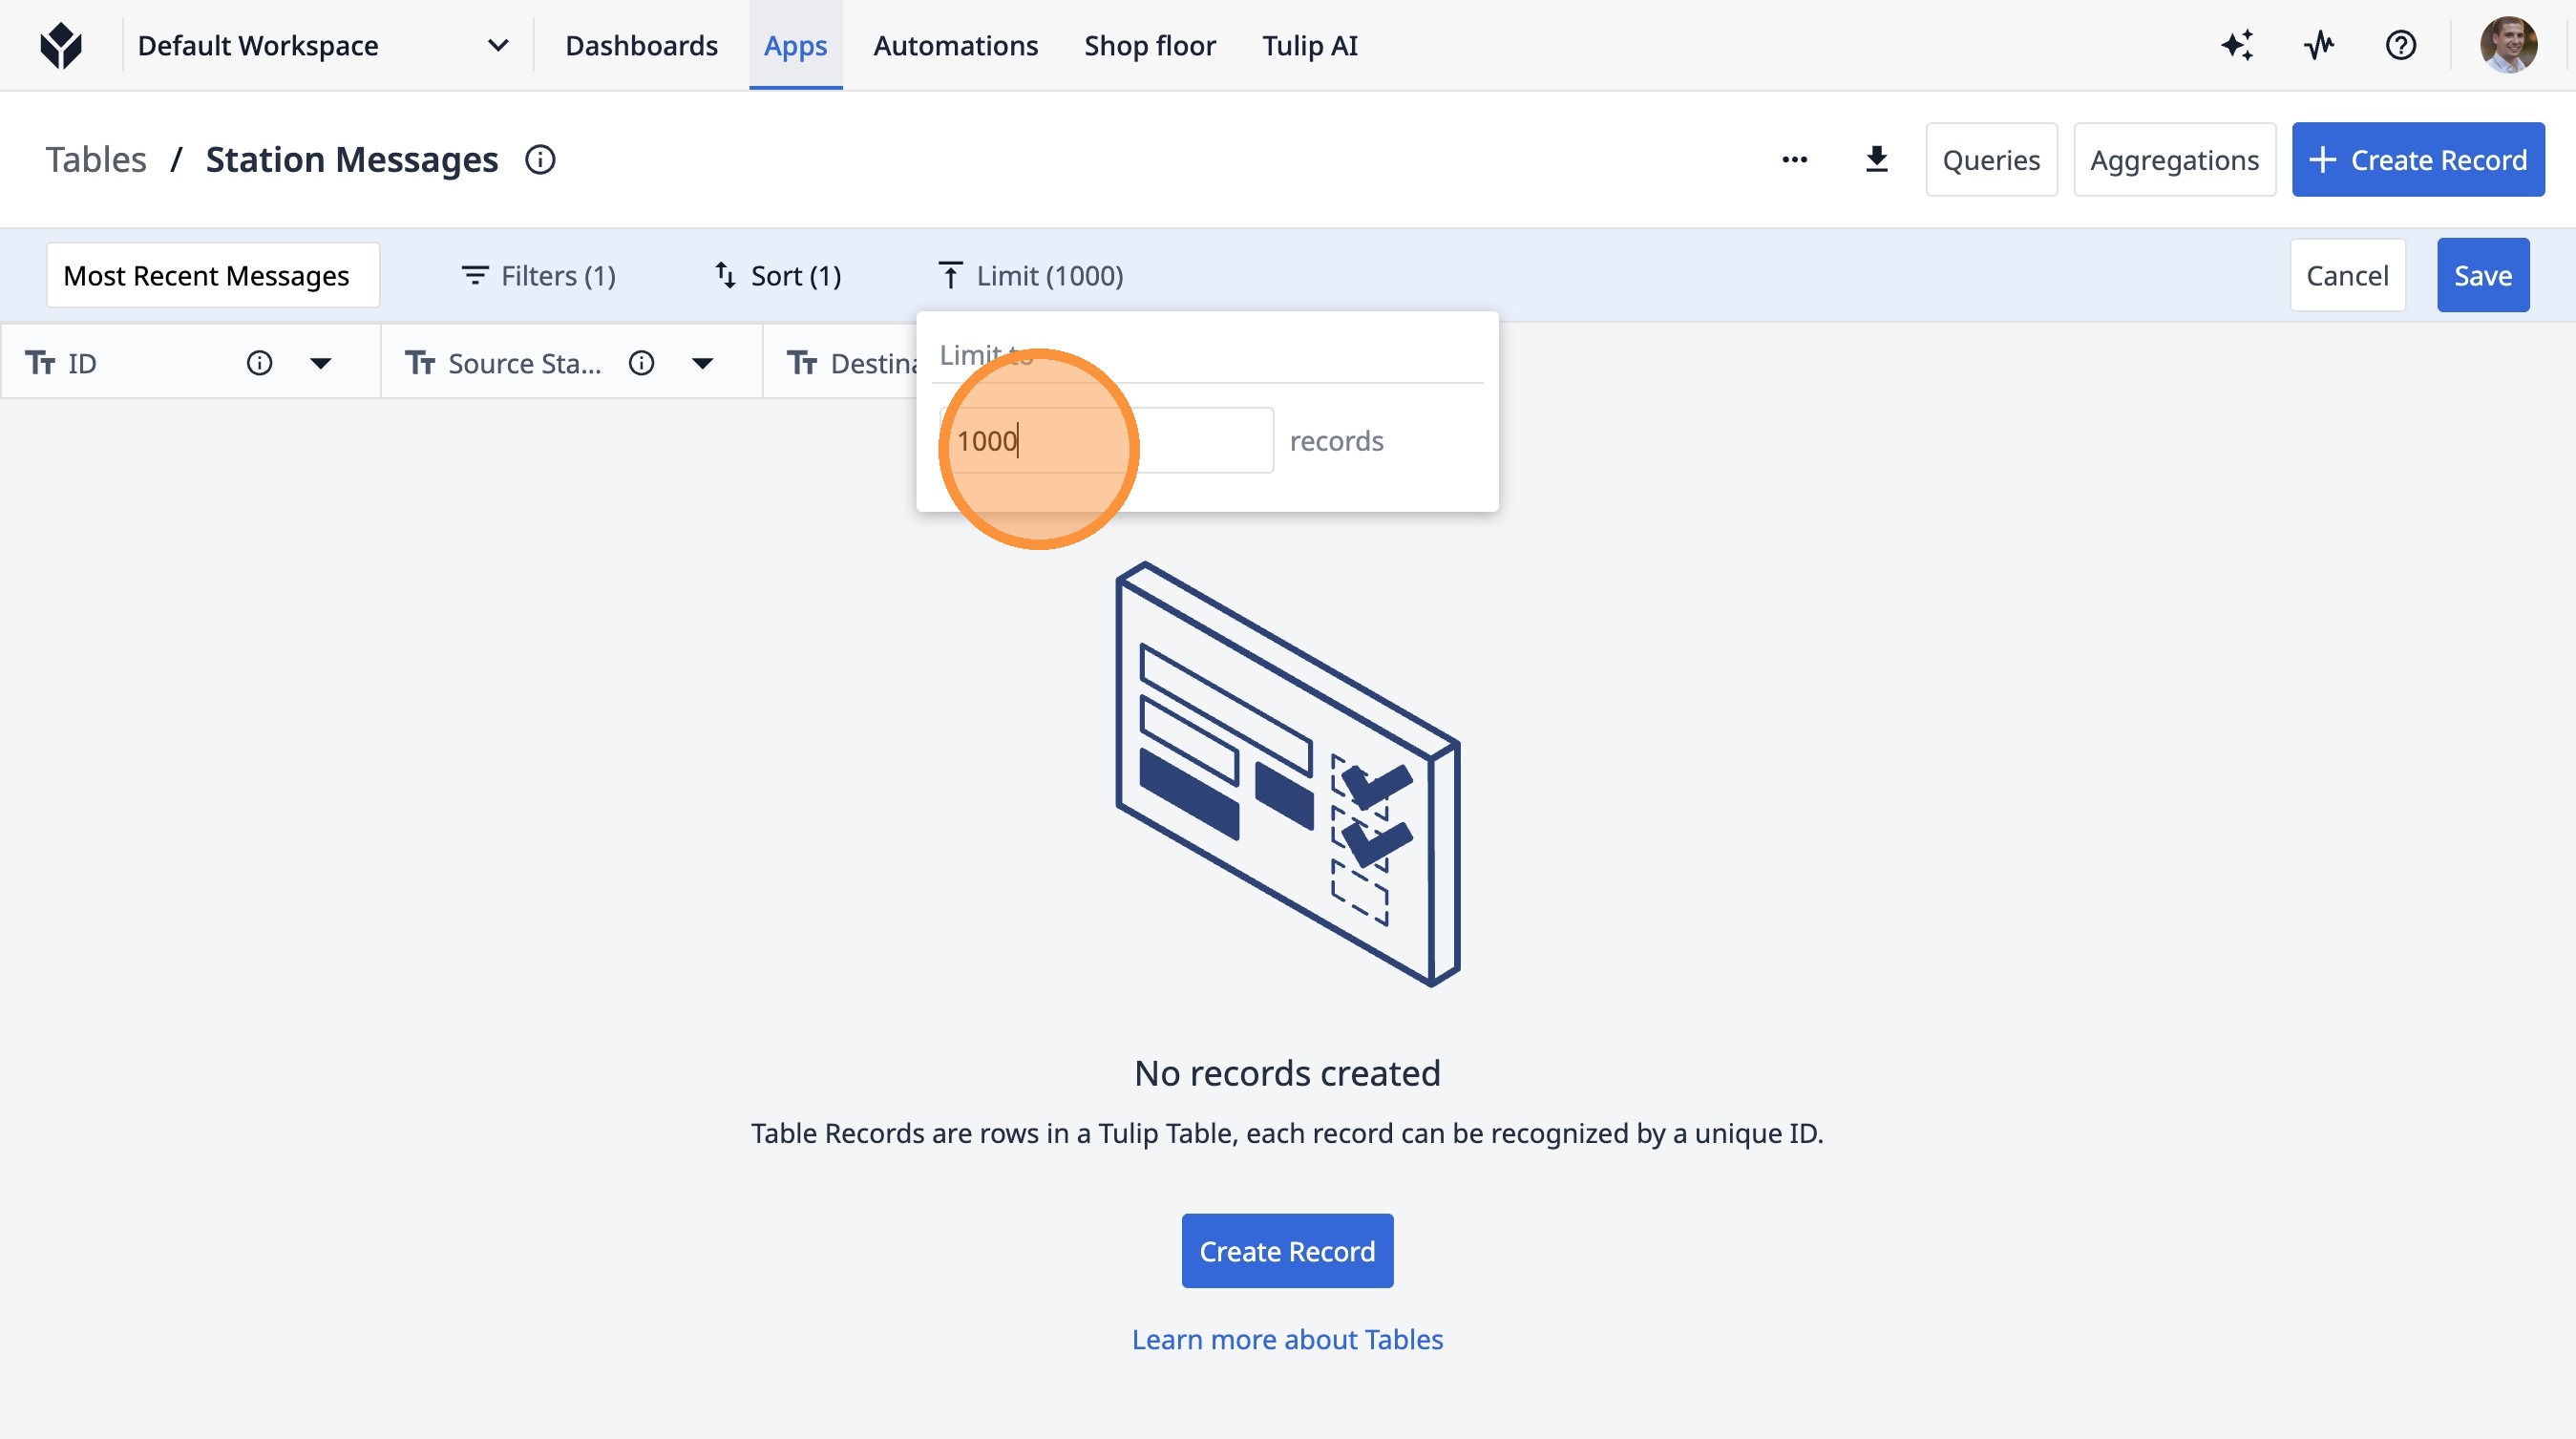This screenshot has height=1439, width=2576.
Task: Click Source Station column info icon
Action: [x=641, y=363]
